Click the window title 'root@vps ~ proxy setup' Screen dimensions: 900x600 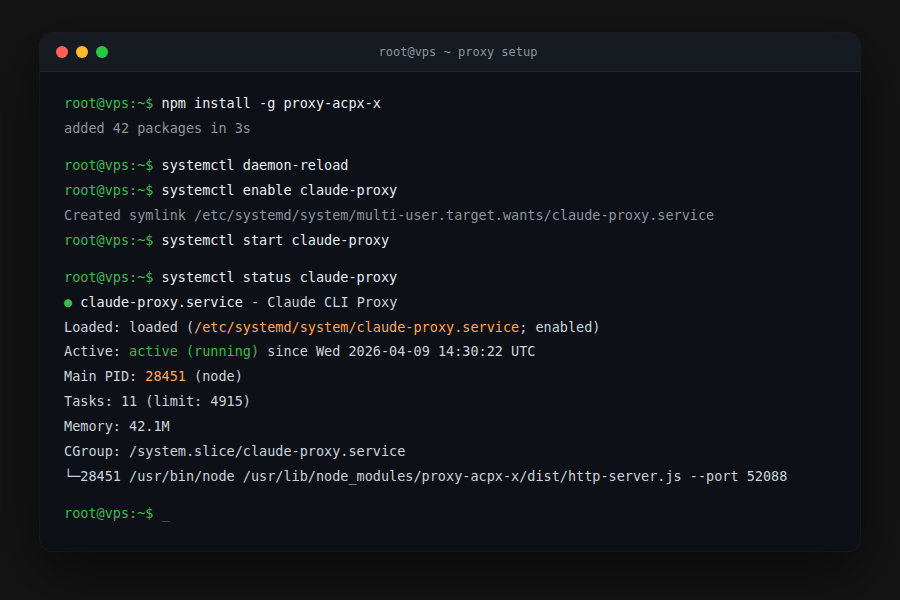458,52
